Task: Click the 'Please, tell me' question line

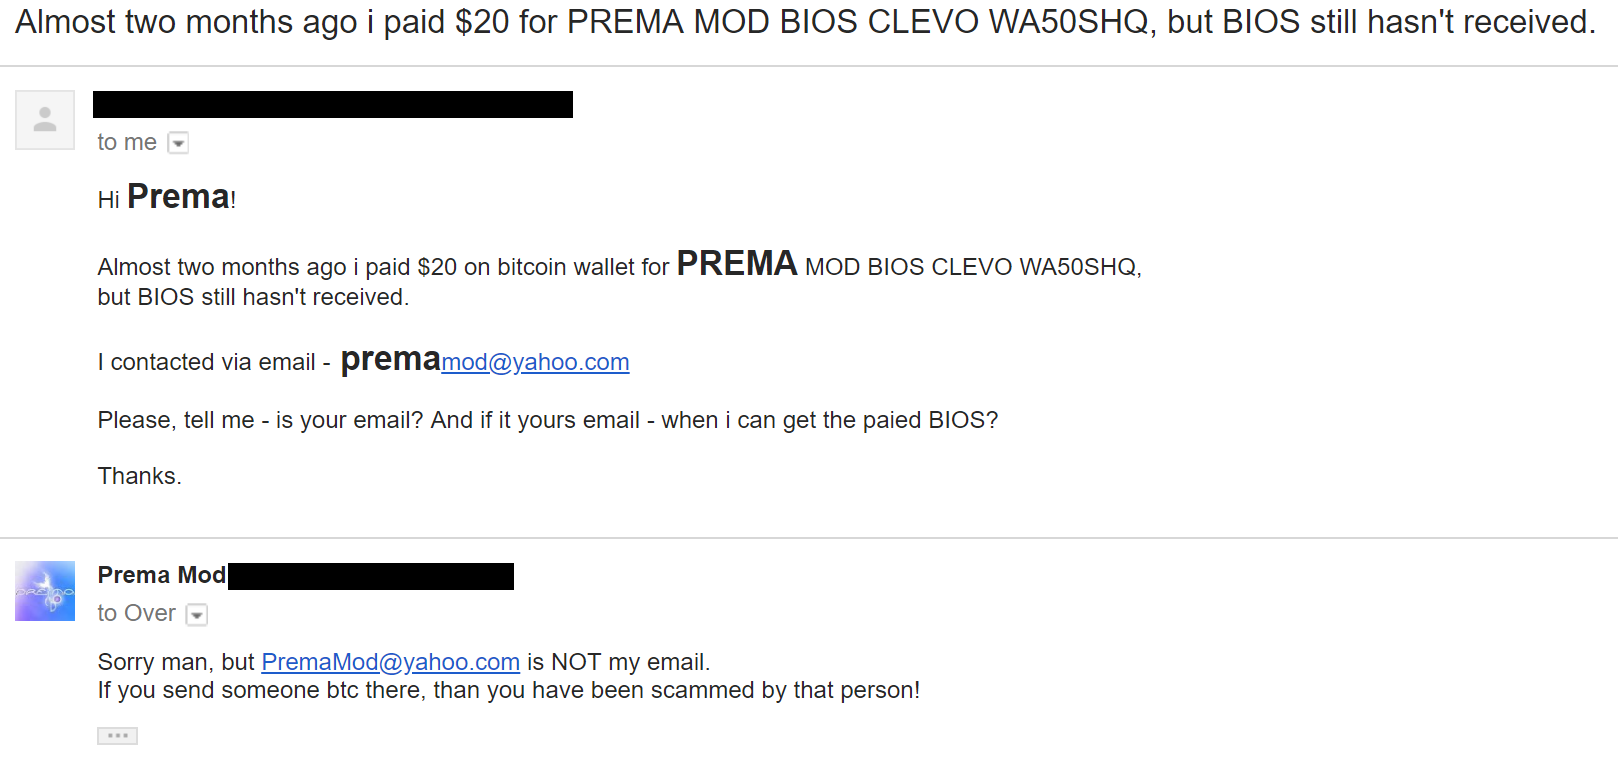Action: [x=547, y=420]
